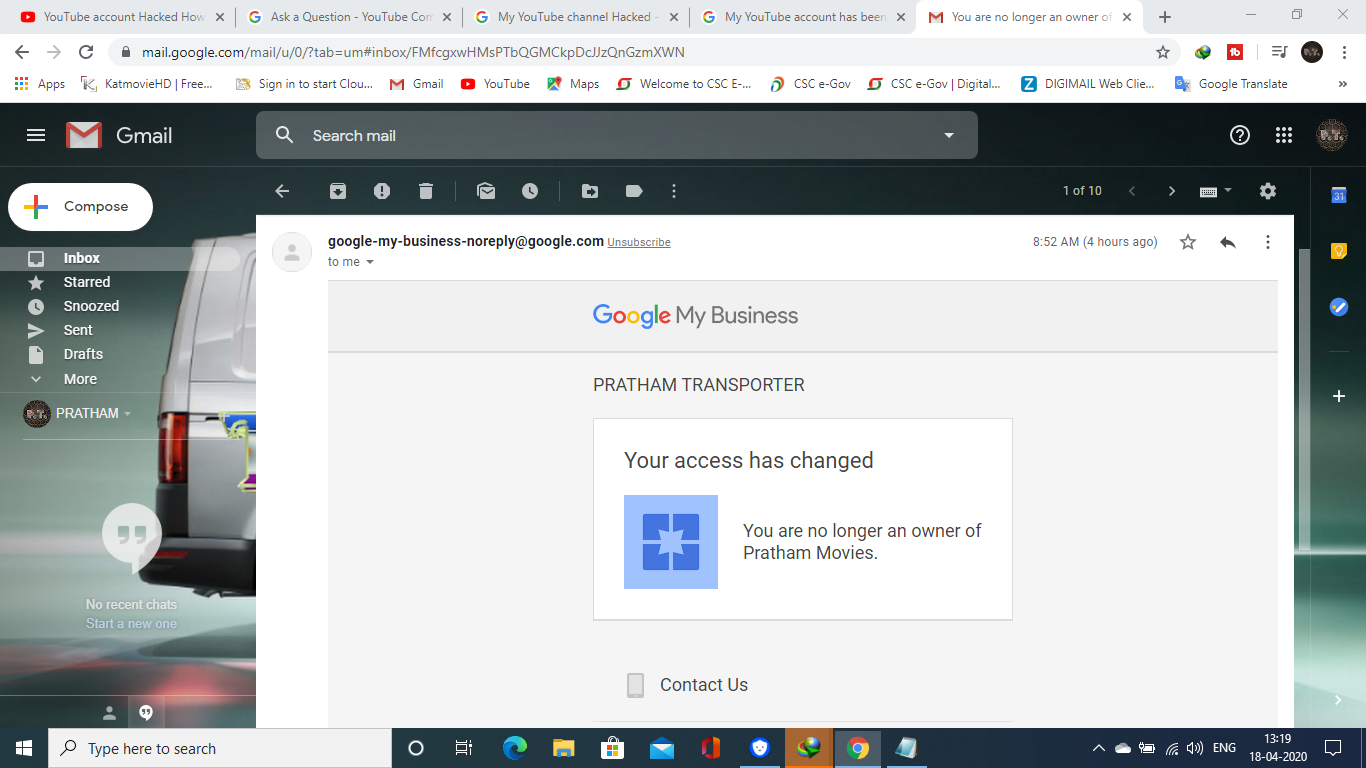Open message more options three dots
Screen dimensions: 1366x768
(x=1268, y=242)
